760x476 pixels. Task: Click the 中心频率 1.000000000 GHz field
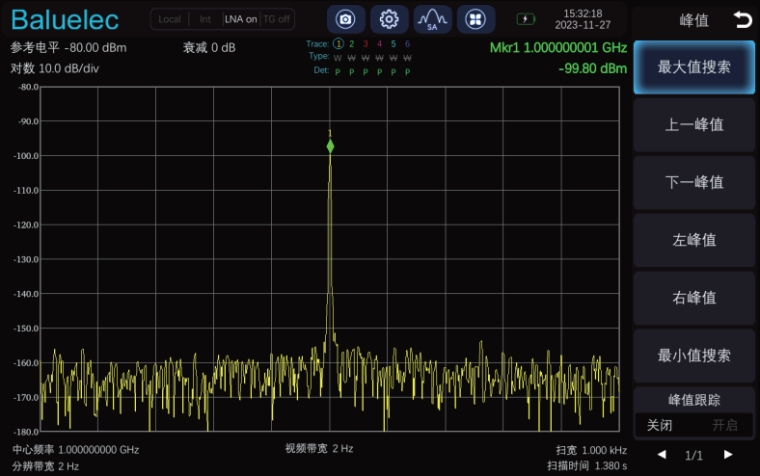tap(76, 450)
